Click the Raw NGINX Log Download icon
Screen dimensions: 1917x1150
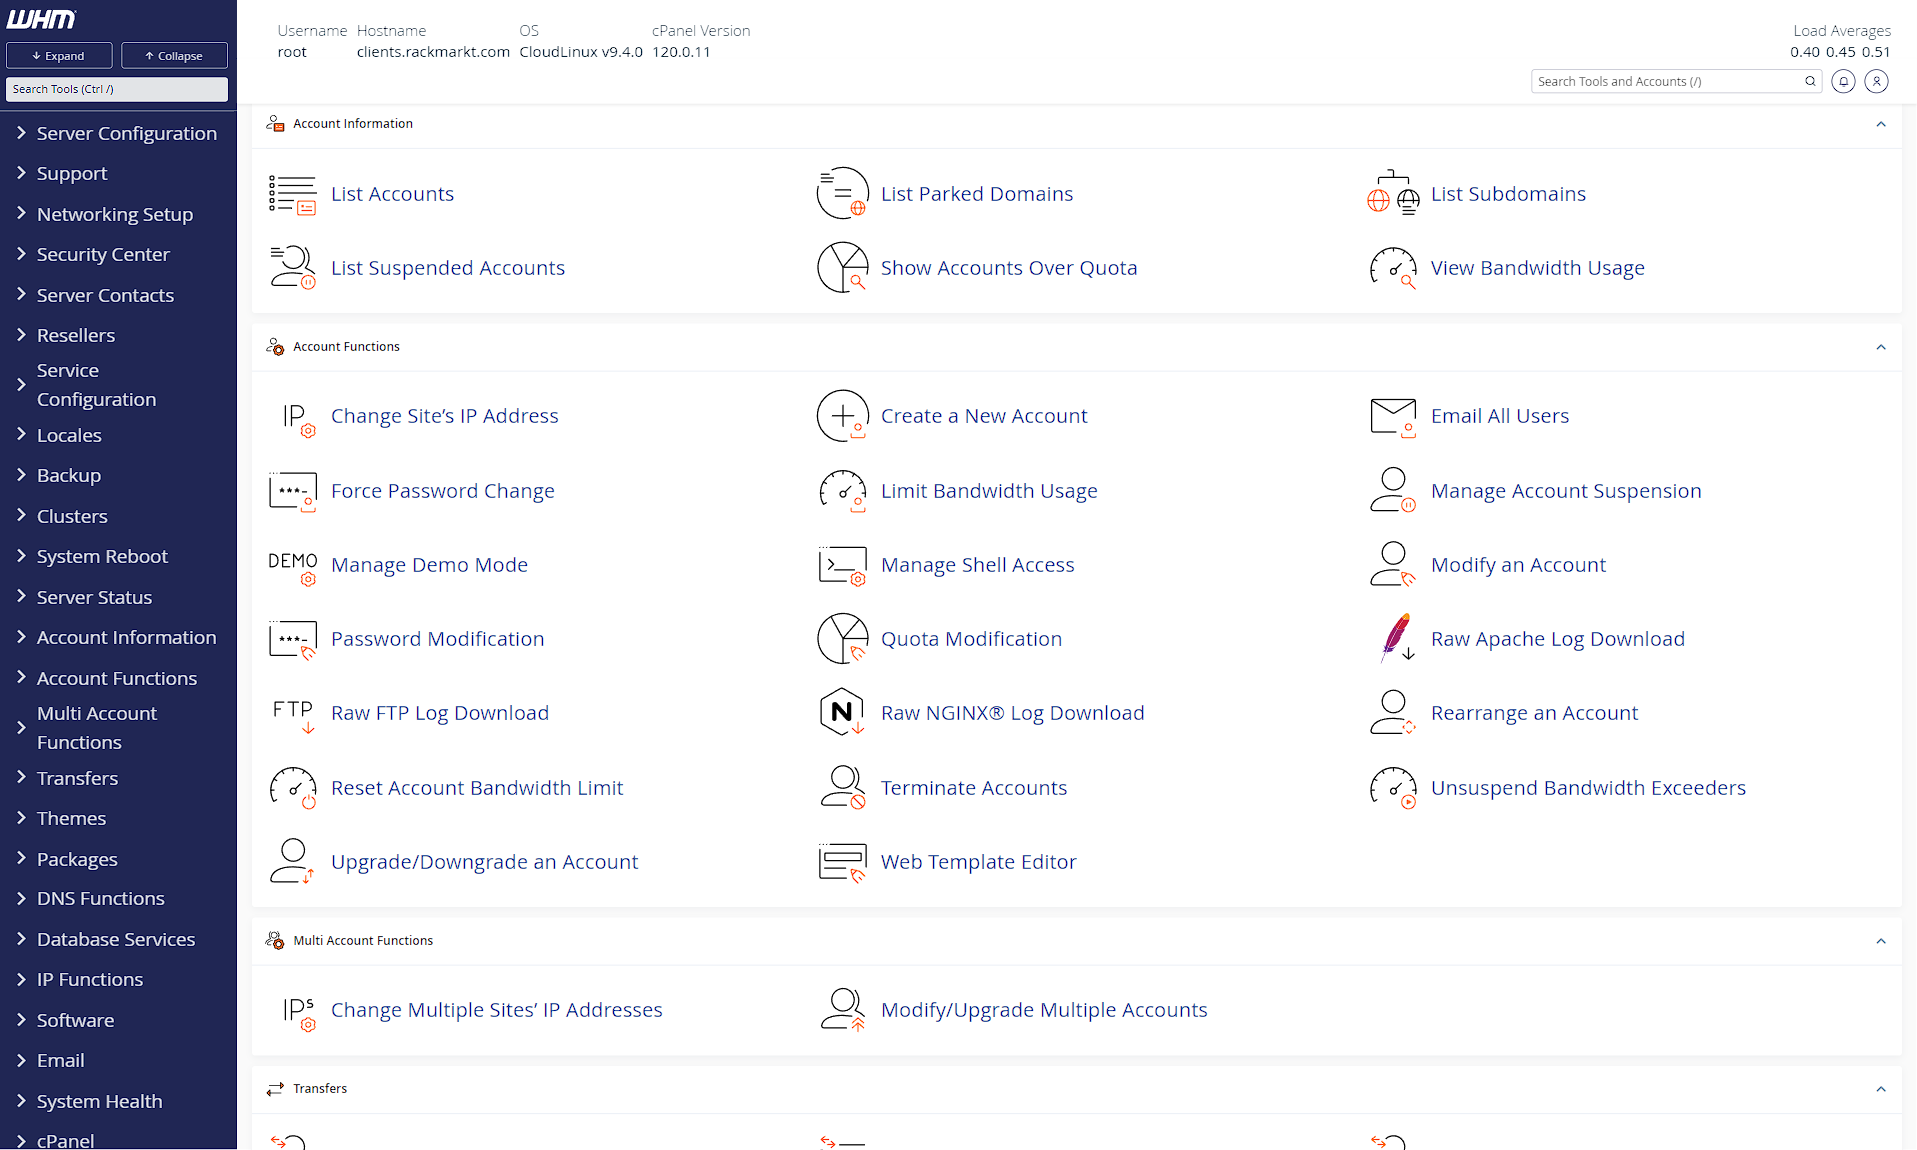point(842,712)
